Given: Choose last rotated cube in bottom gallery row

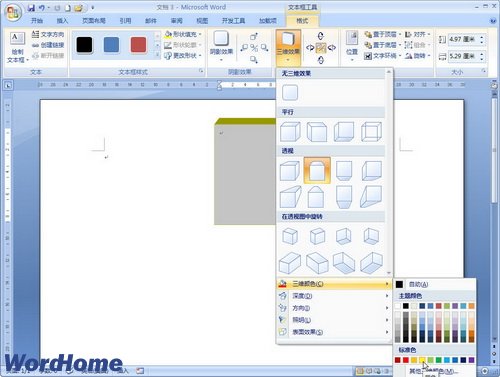Looking at the screenshot, I should pos(372,263).
